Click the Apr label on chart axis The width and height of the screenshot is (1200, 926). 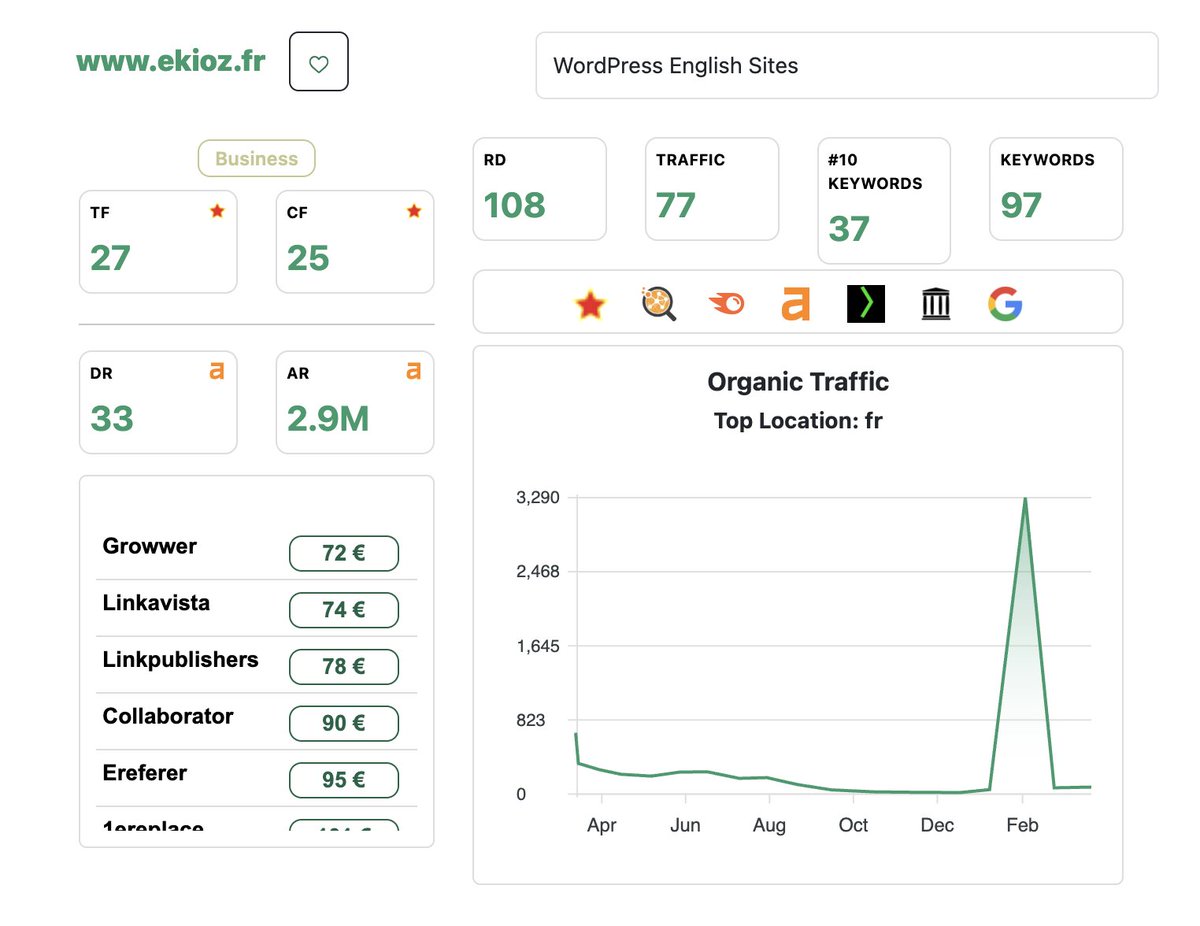point(602,826)
